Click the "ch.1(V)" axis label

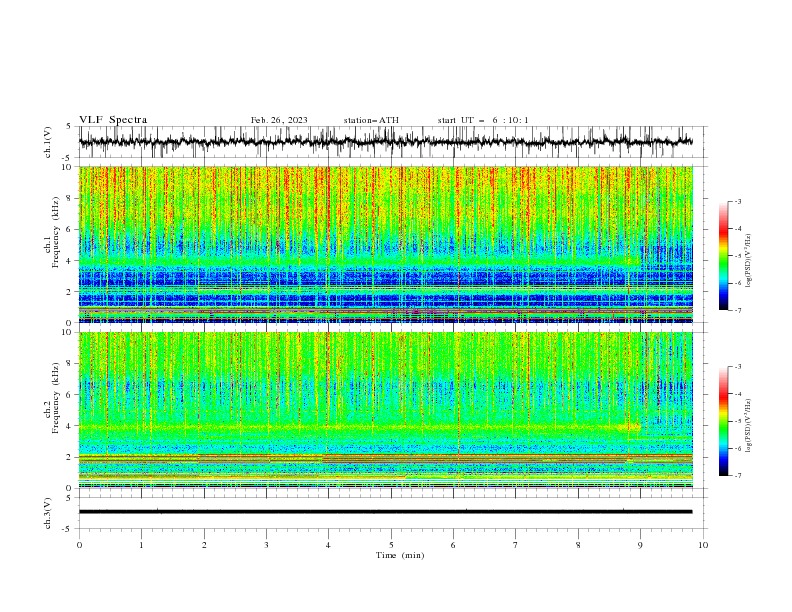pyautogui.click(x=48, y=142)
